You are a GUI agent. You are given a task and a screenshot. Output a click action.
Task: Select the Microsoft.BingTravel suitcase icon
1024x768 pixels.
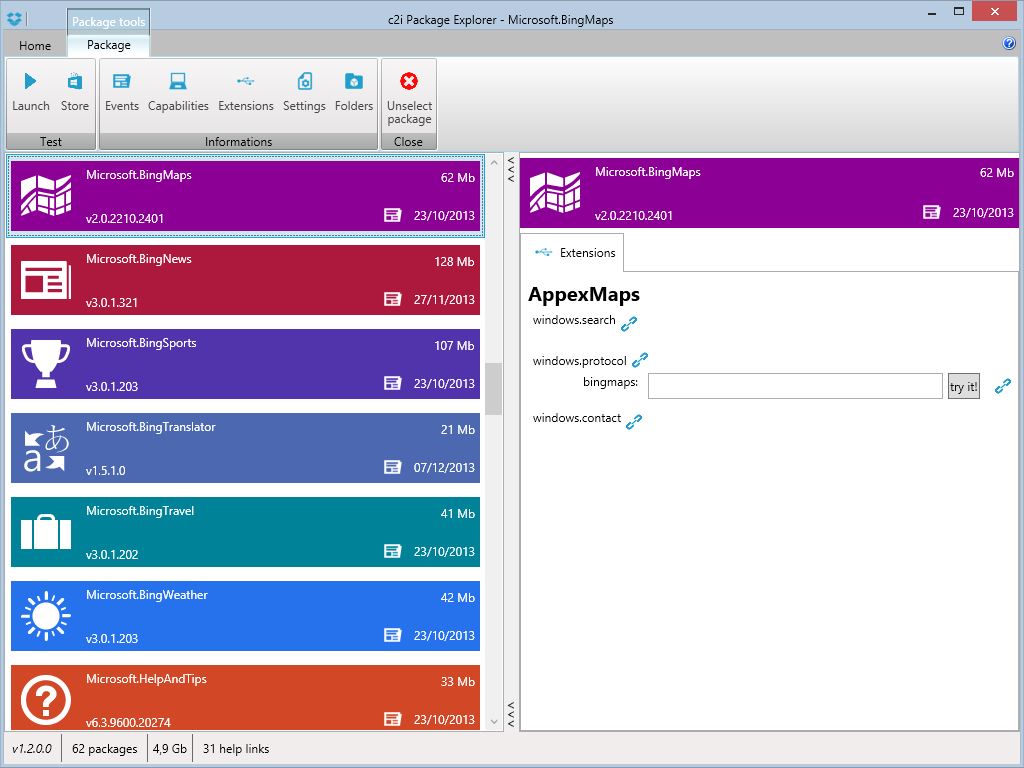point(45,532)
